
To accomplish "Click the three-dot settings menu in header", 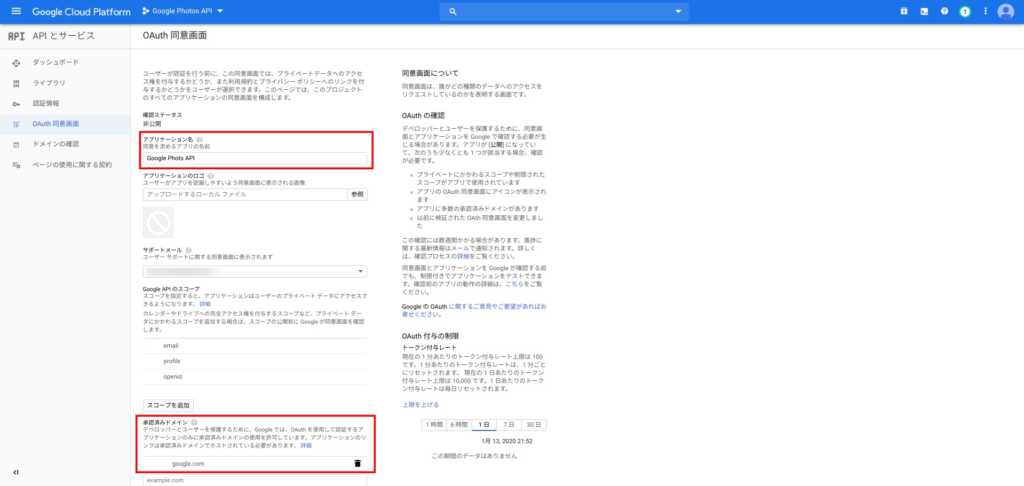I will point(985,11).
